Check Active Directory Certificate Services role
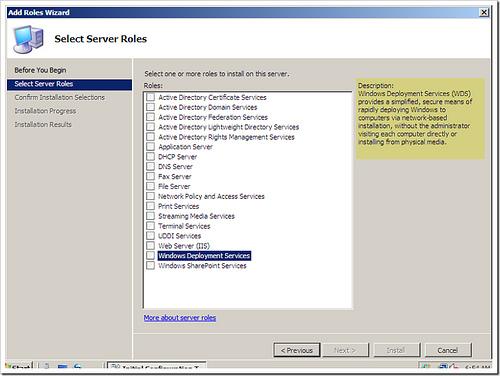 (150, 97)
